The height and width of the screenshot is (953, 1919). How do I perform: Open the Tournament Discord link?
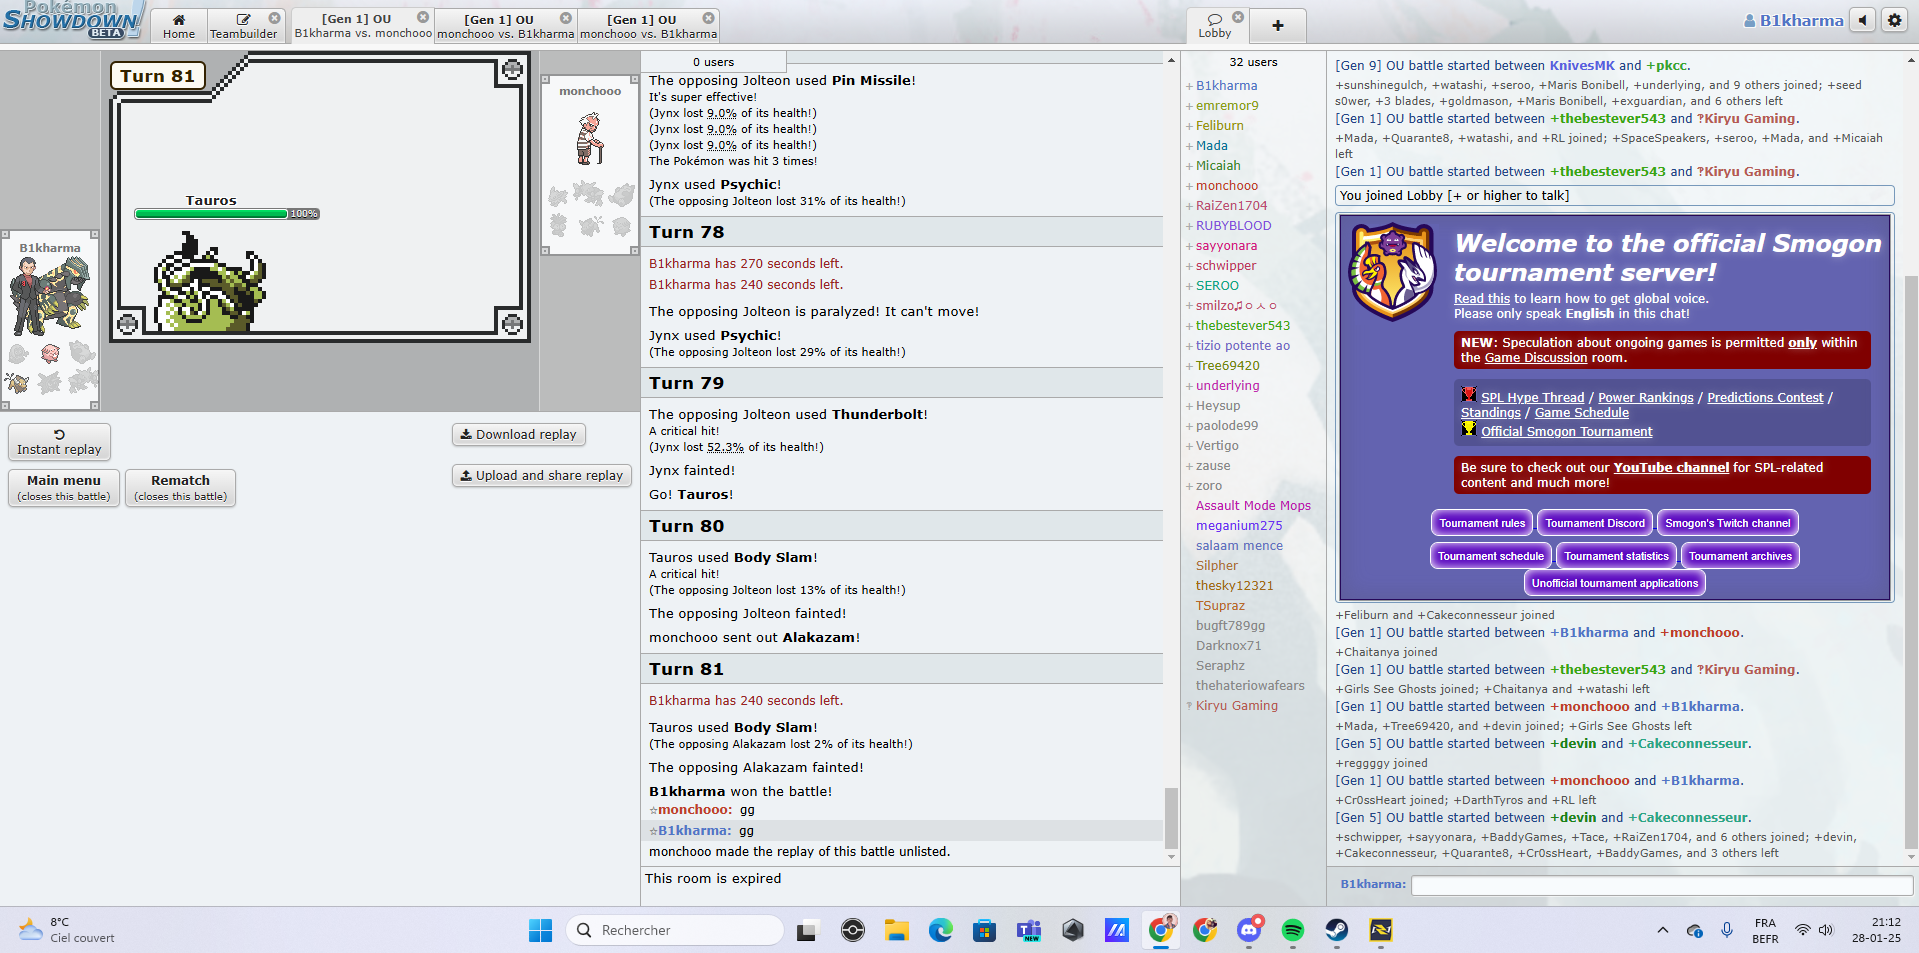1594,523
